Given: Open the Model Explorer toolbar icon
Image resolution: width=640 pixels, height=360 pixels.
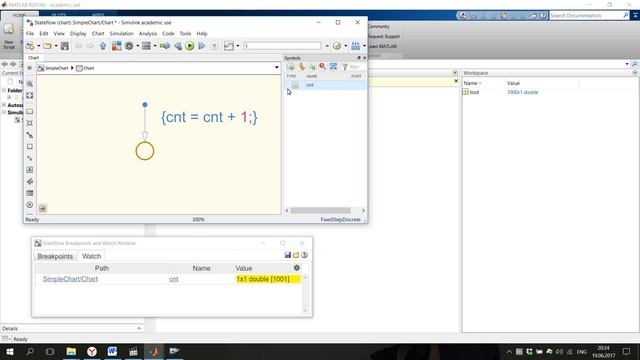Looking at the screenshot, I should coord(146,46).
